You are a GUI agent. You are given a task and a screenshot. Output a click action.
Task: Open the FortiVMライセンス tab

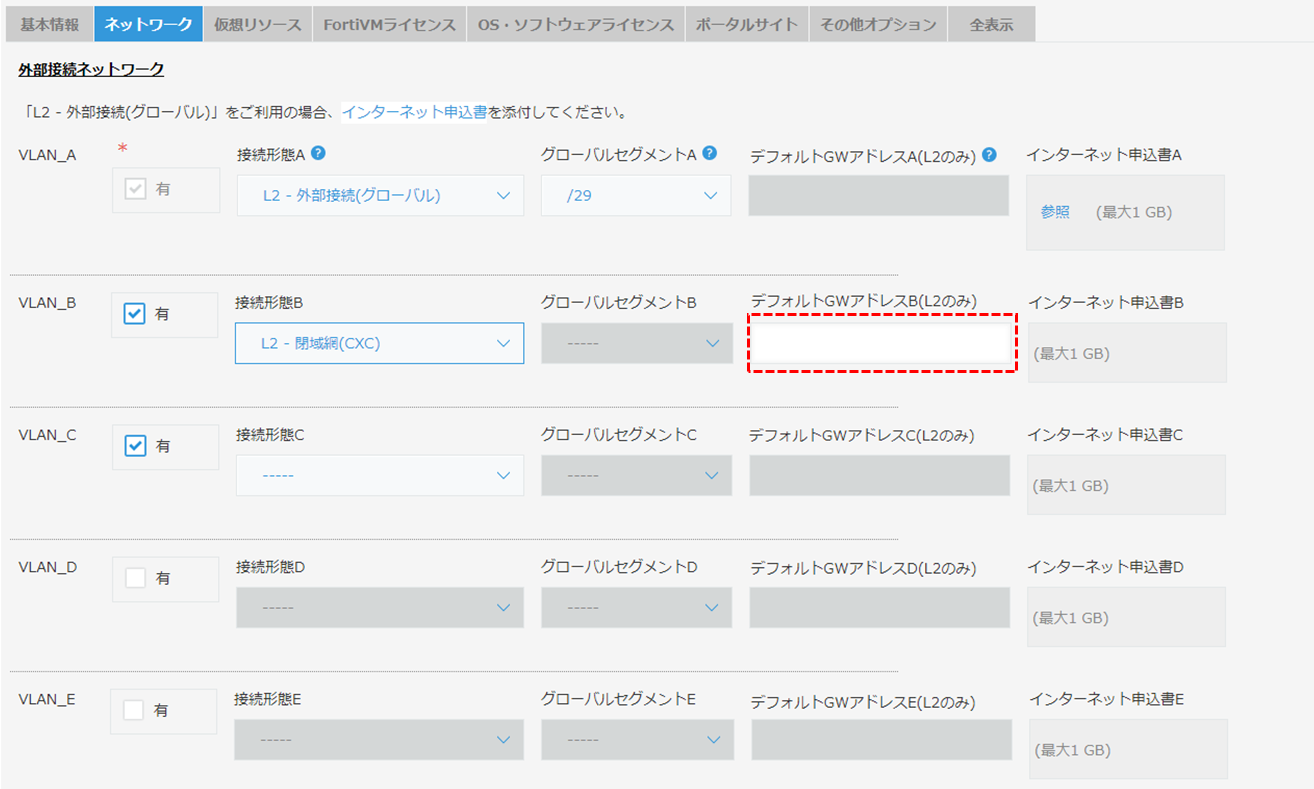[389, 25]
